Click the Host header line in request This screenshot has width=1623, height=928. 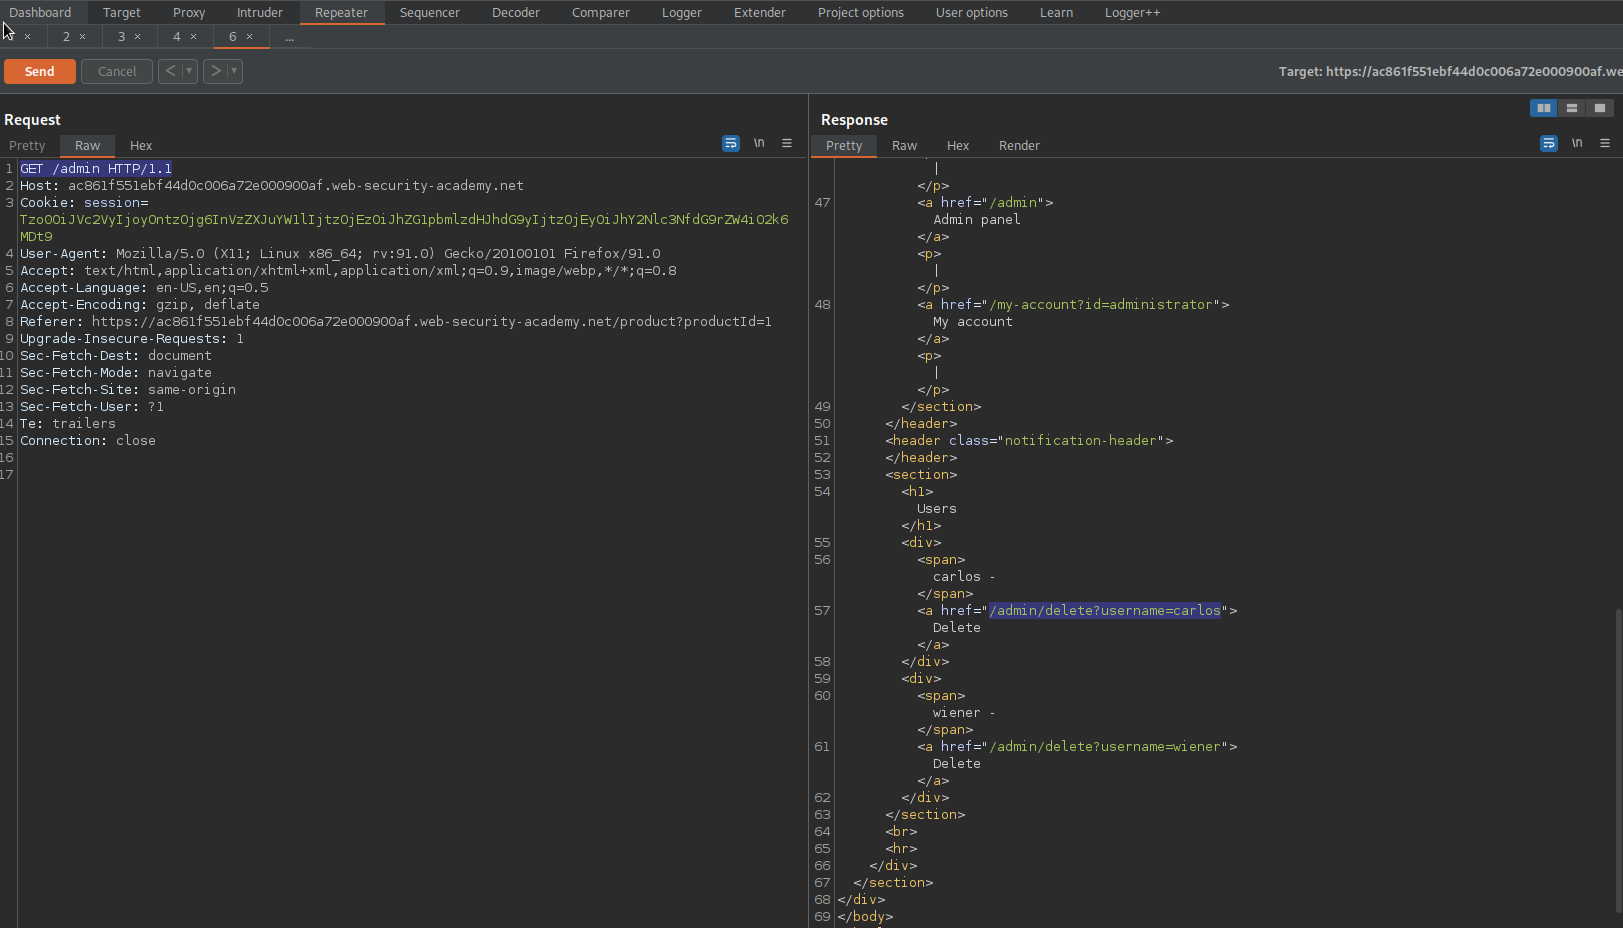(x=272, y=185)
